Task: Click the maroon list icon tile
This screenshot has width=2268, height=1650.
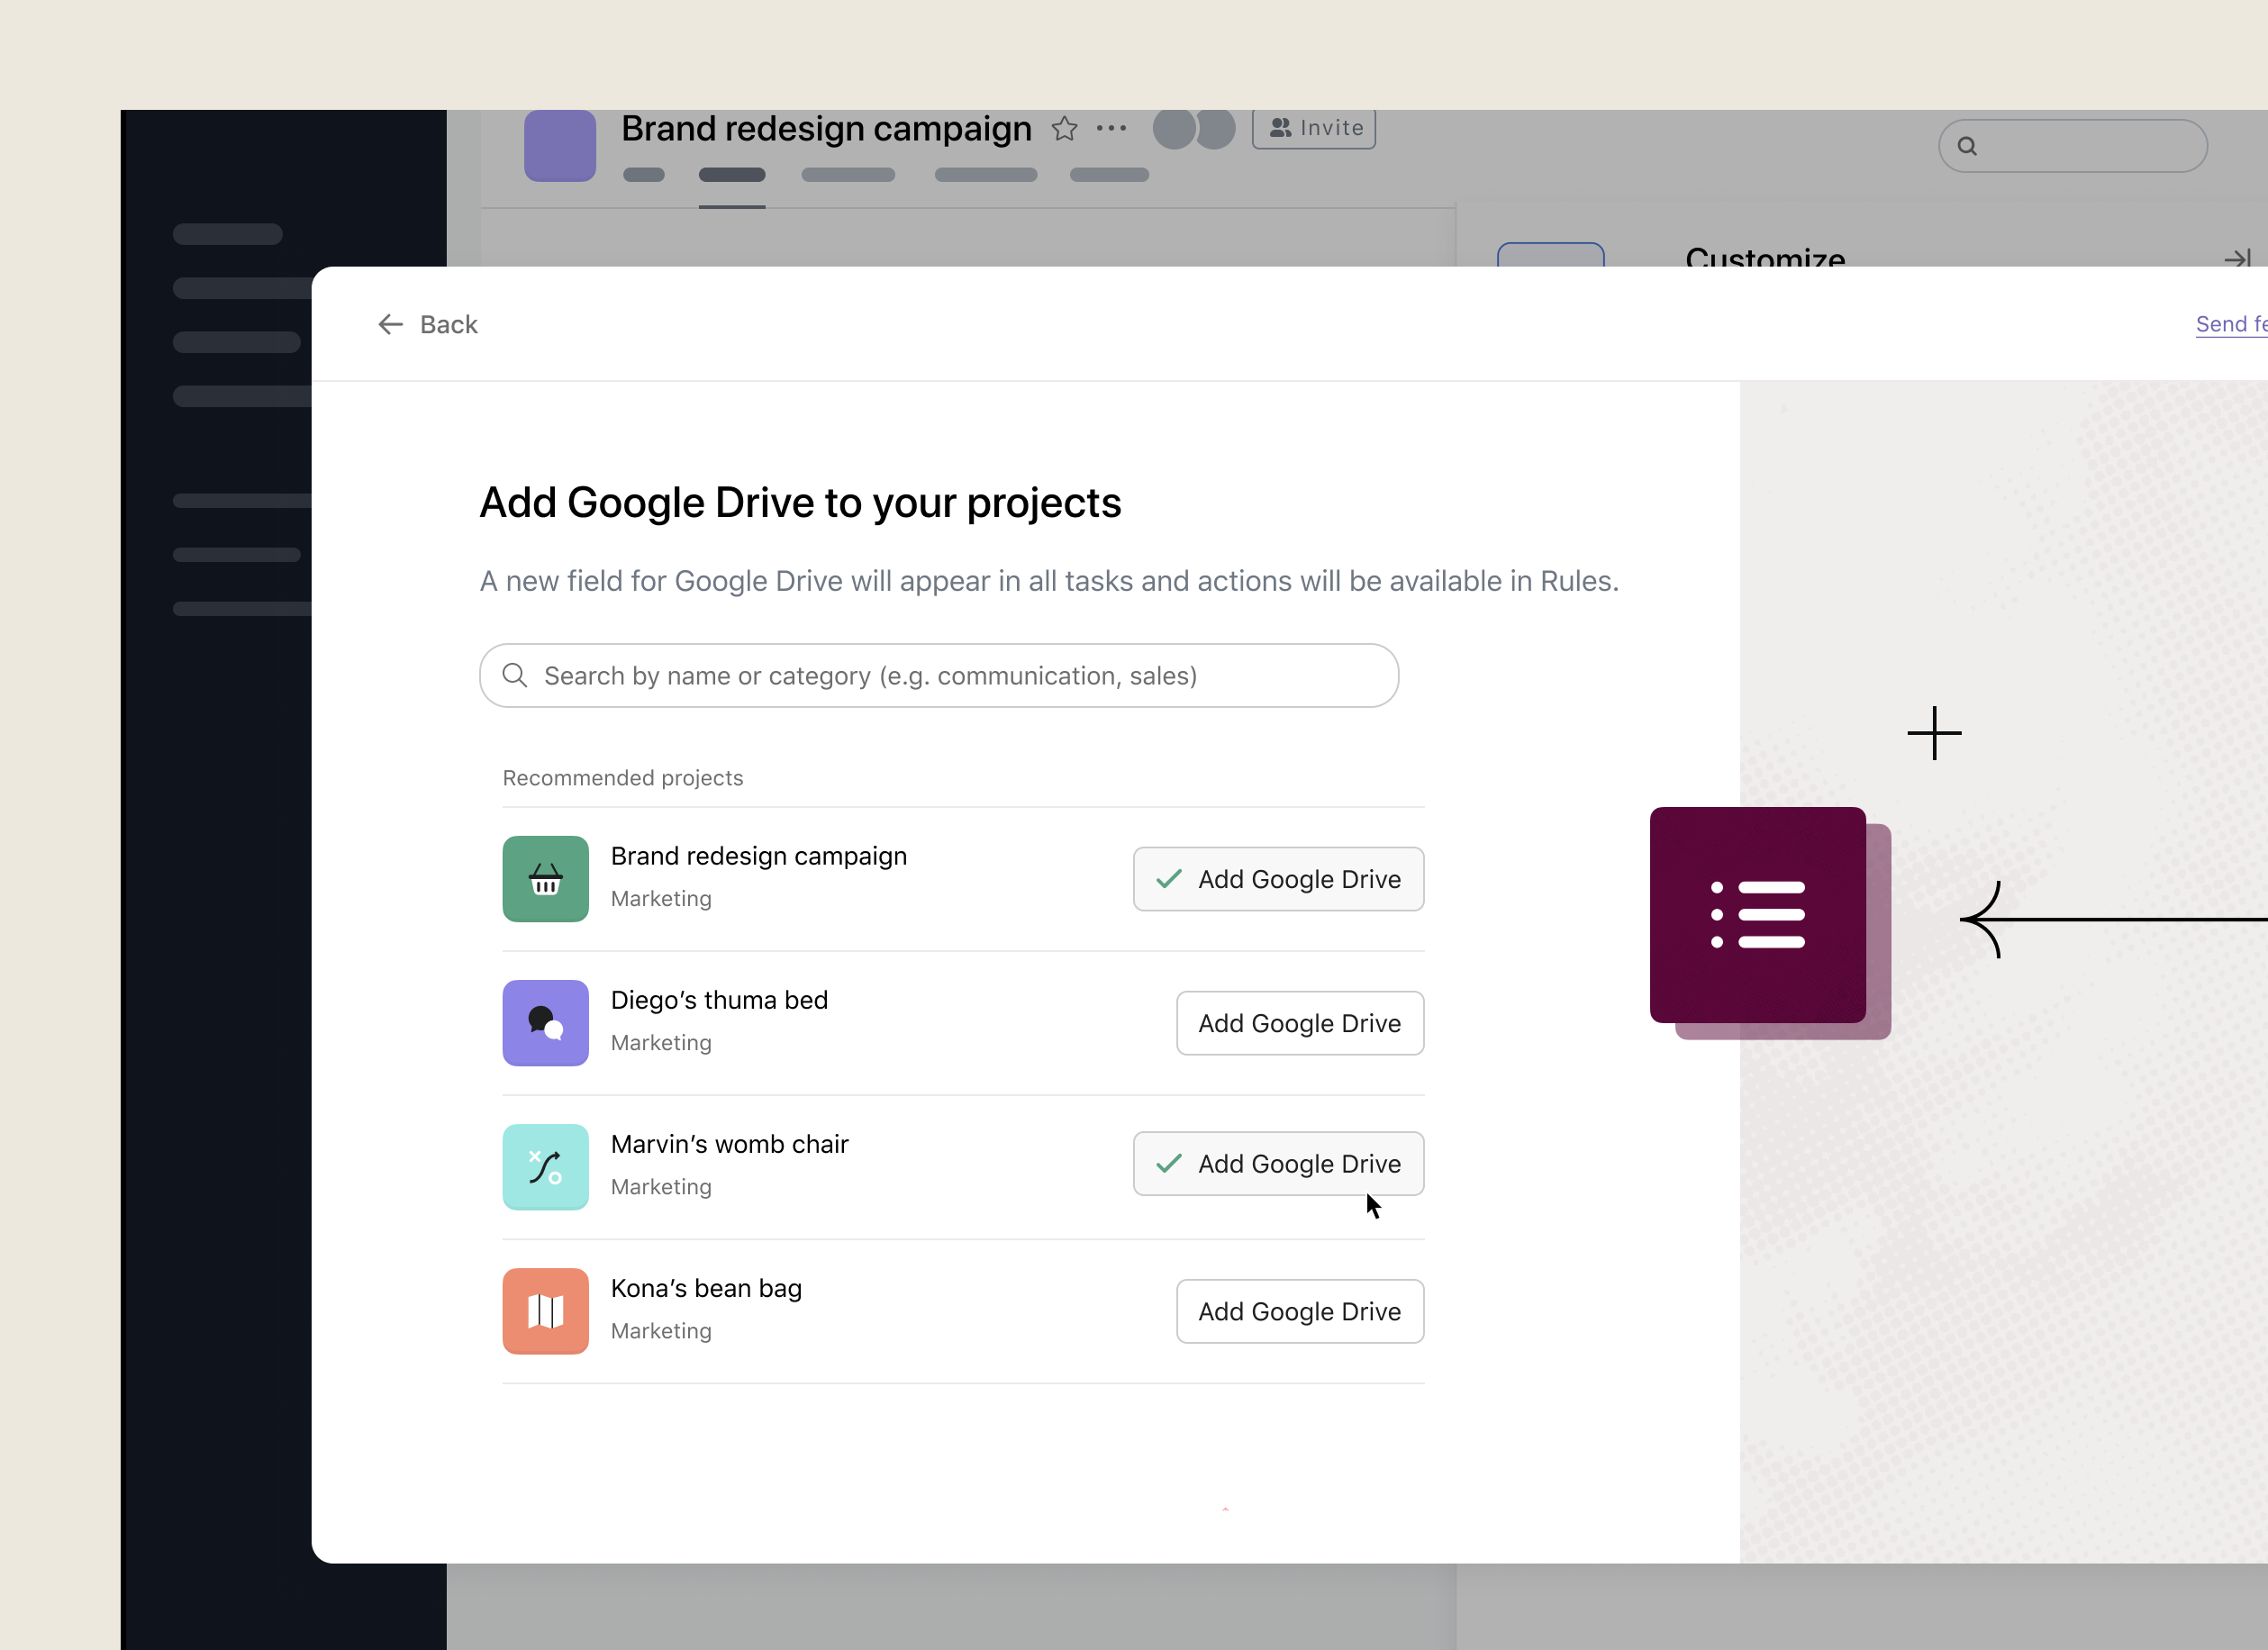Action: point(1757,914)
